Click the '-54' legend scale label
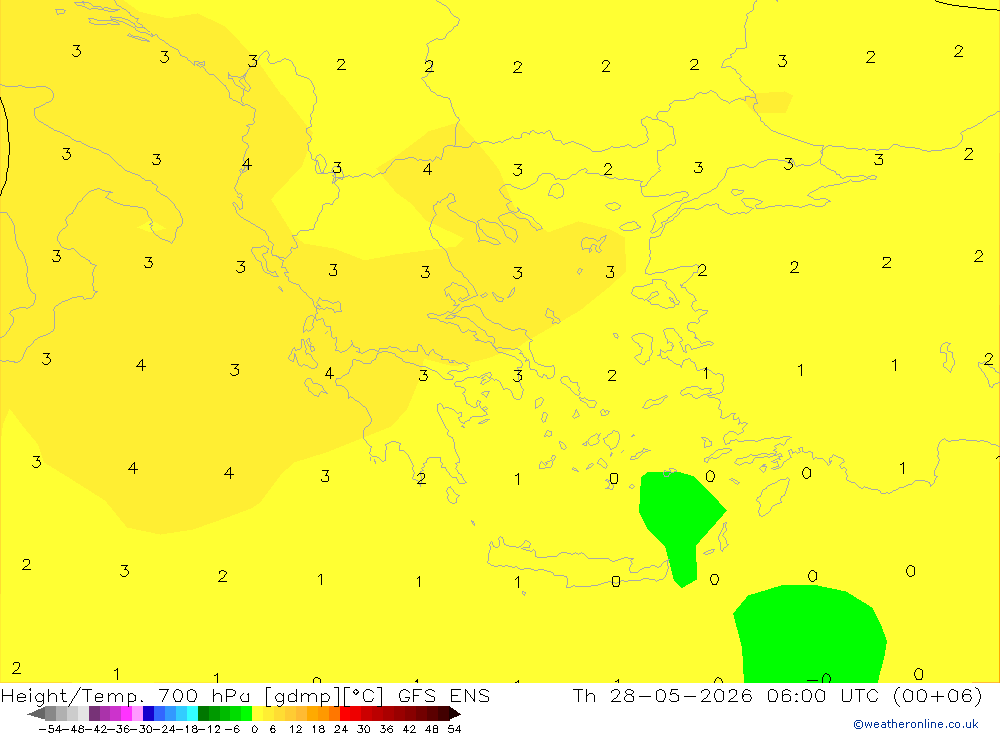Image resolution: width=1000 pixels, height=733 pixels. pyautogui.click(x=50, y=729)
